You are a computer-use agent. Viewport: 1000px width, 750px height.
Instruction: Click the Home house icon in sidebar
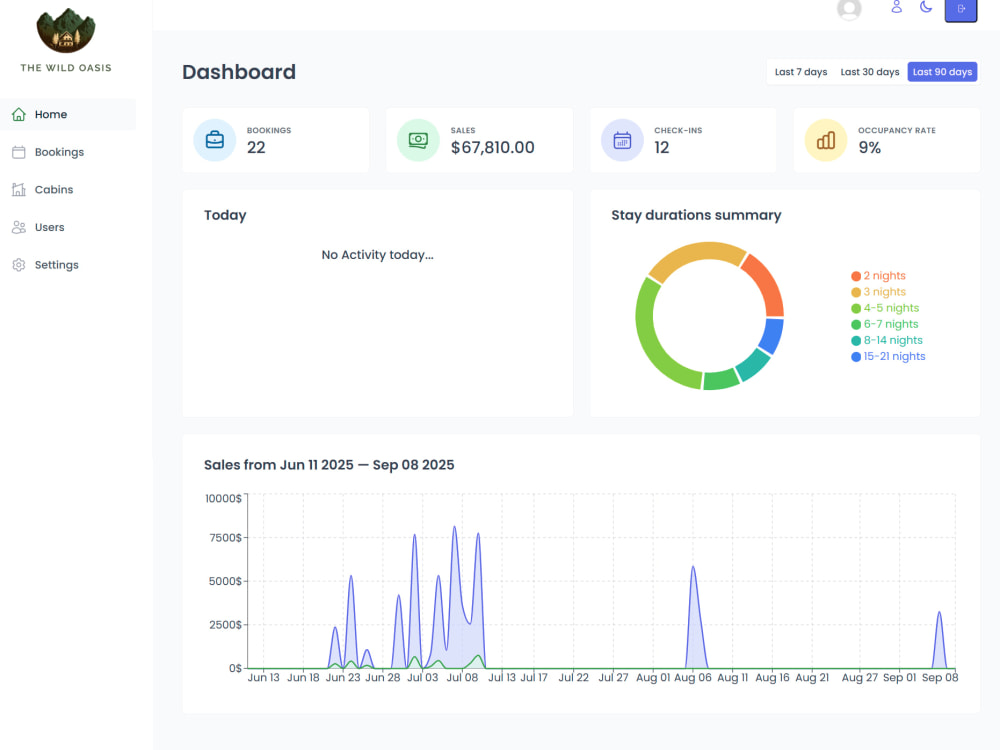[x=19, y=114]
